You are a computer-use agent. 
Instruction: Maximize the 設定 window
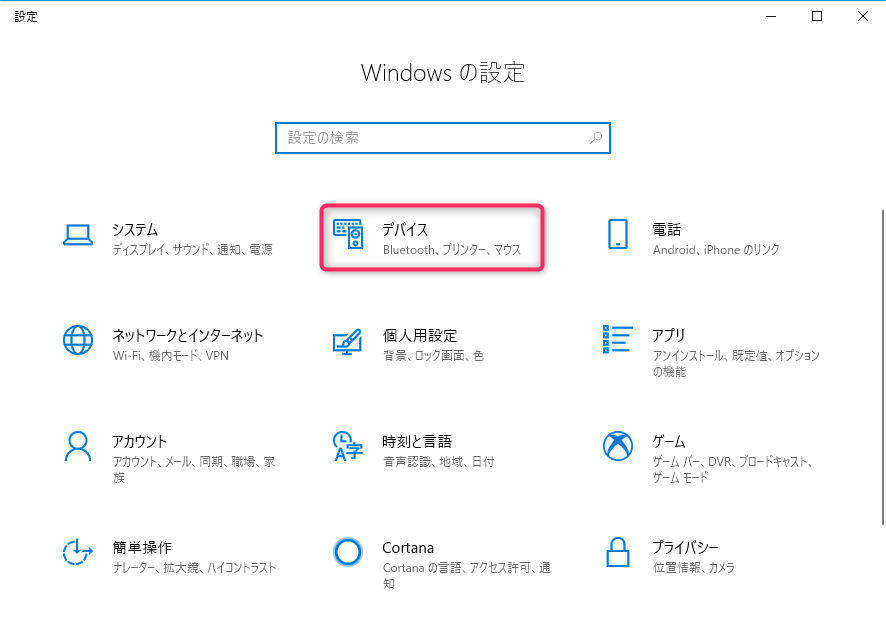click(x=817, y=16)
